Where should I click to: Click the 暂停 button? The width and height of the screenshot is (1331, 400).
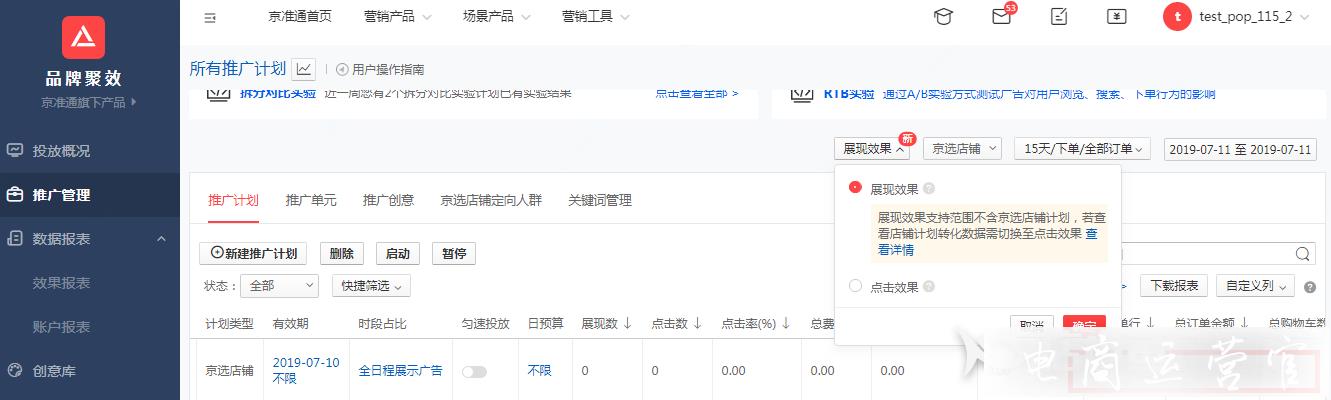(454, 253)
